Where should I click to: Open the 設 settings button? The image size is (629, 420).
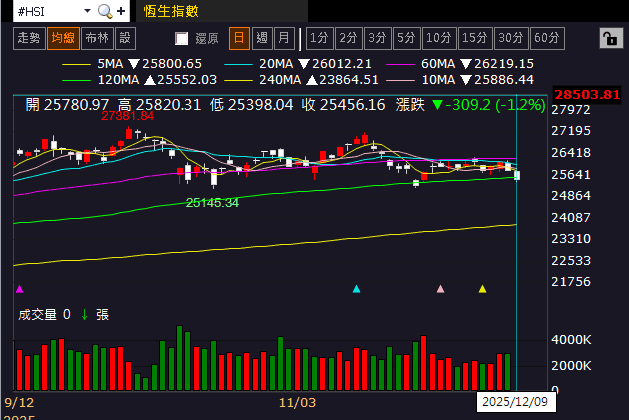point(125,39)
